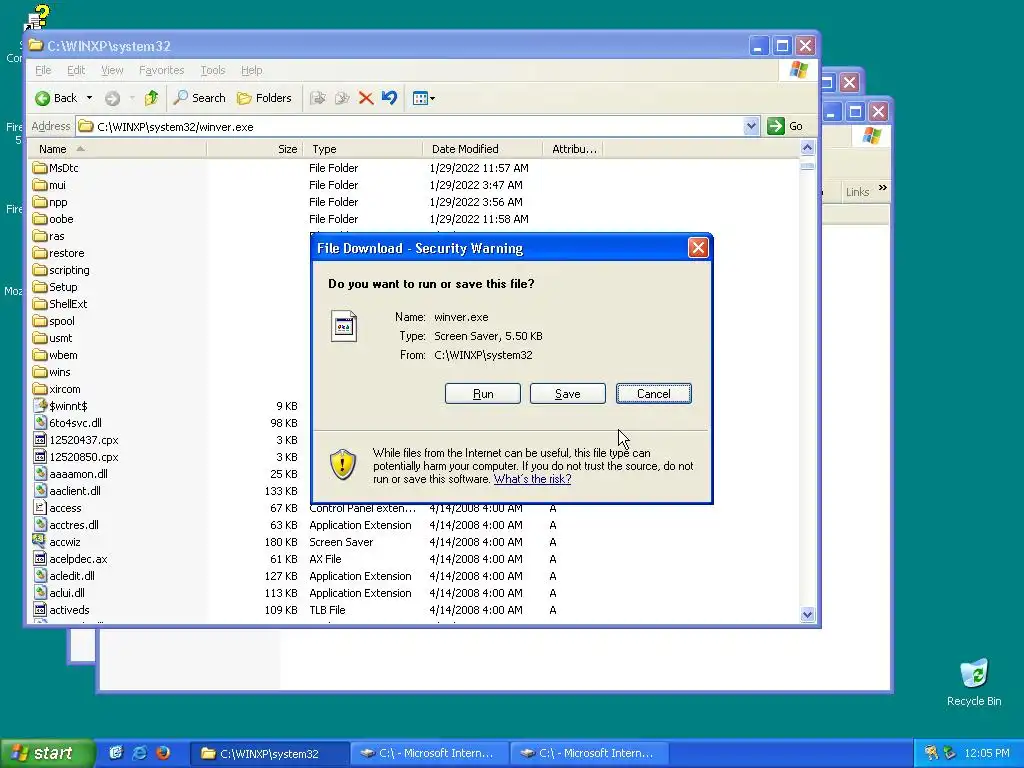Select the 6to4svc.dll file icon
1024x768 pixels.
[x=40, y=423]
